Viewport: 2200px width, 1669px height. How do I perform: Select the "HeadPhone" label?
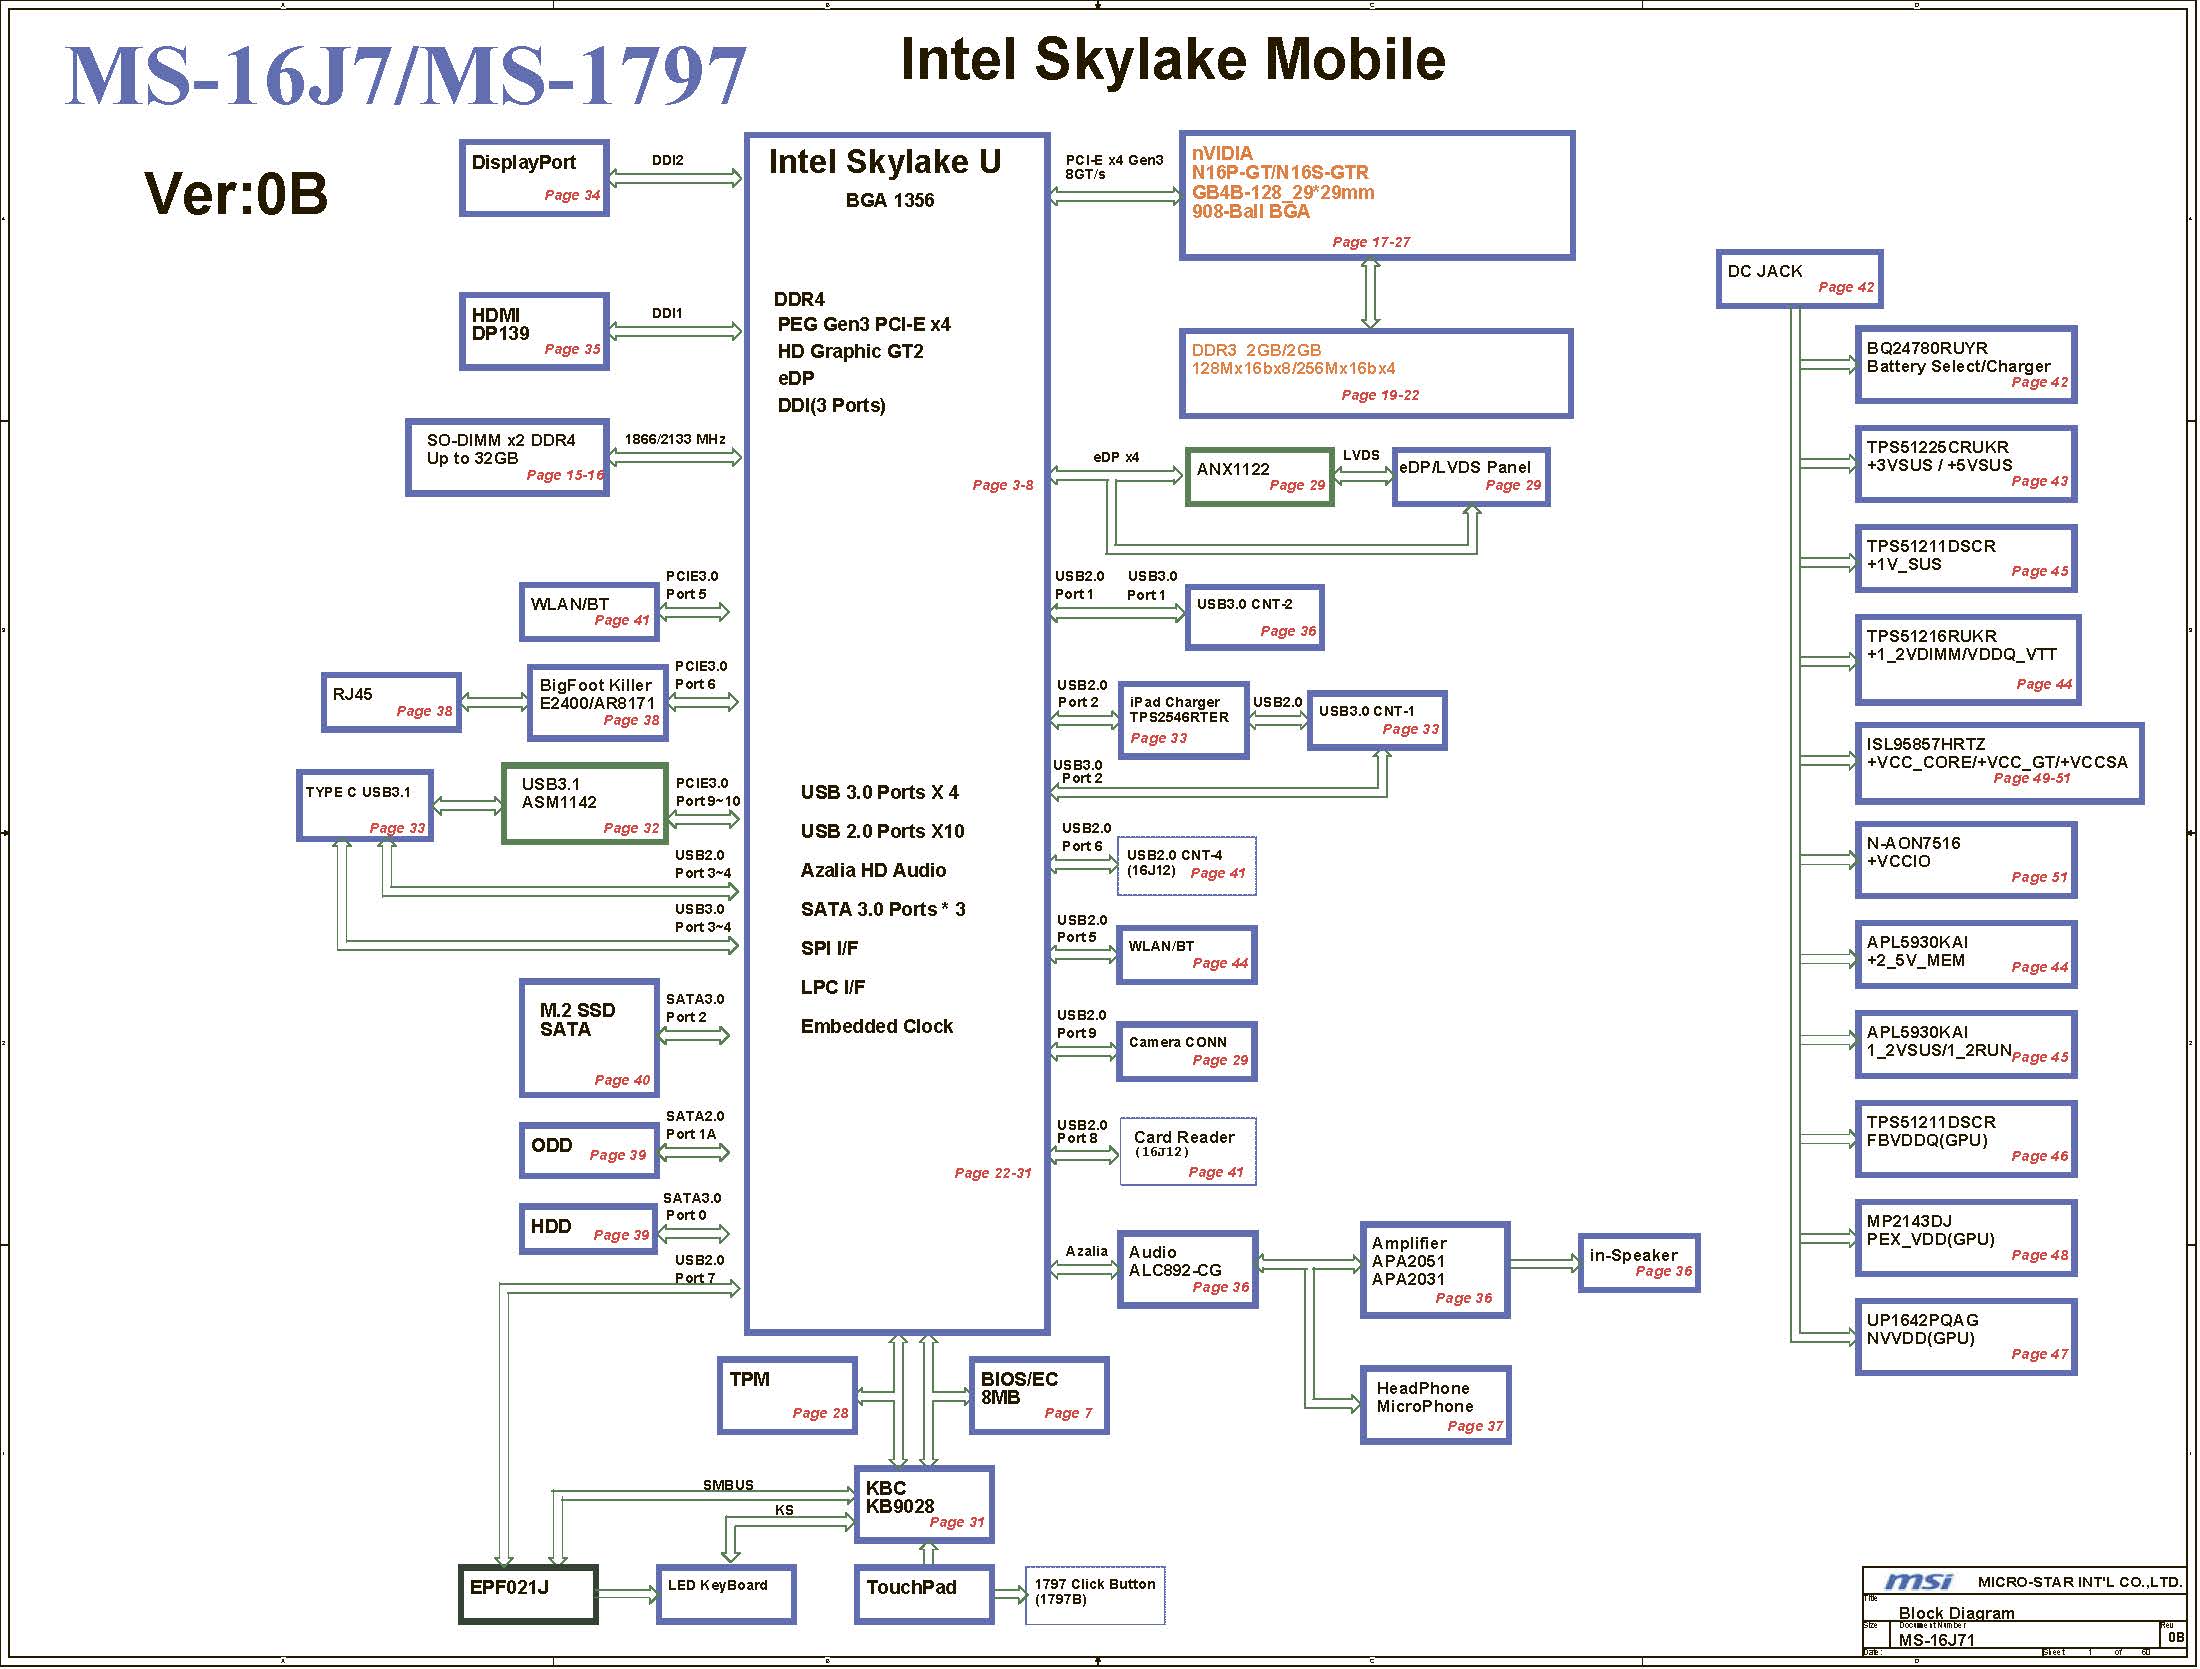point(1423,1388)
